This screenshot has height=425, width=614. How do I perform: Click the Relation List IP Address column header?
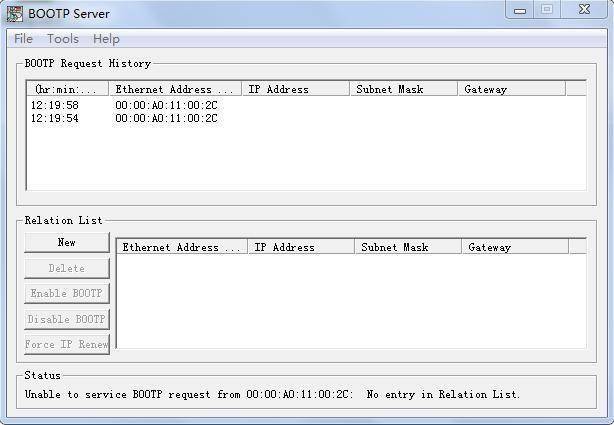[301, 247]
